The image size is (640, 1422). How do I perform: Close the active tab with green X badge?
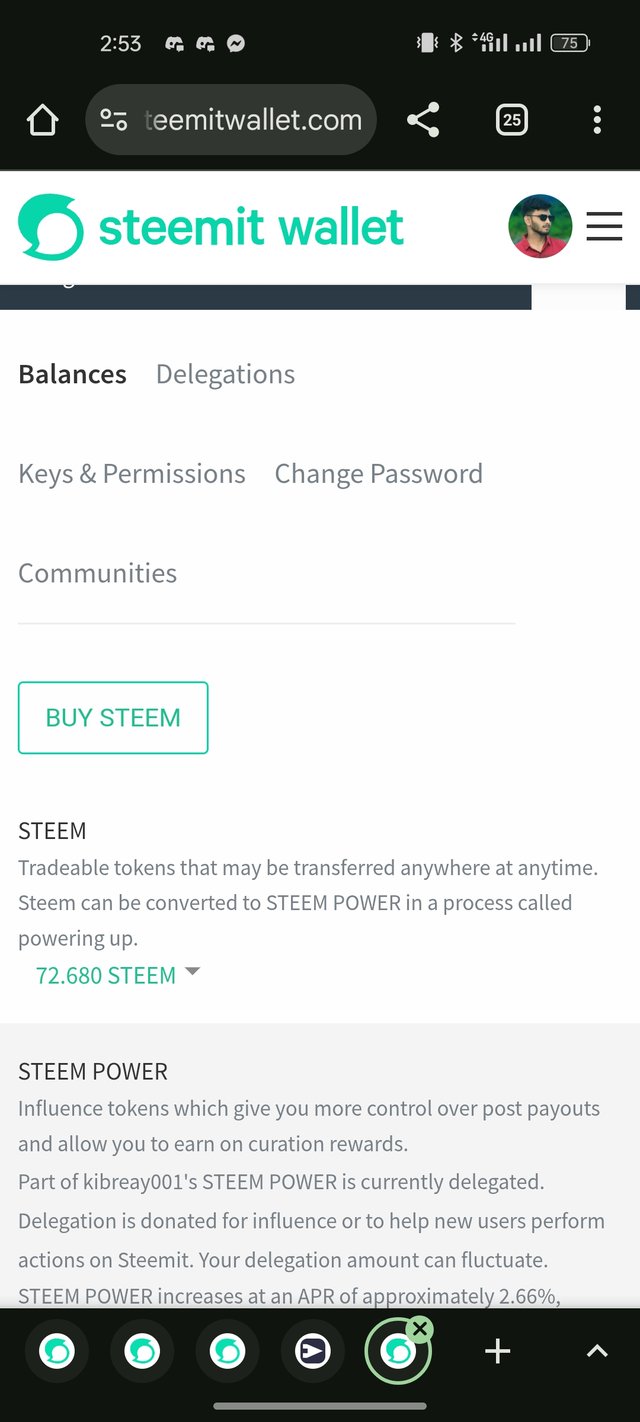[421, 1329]
